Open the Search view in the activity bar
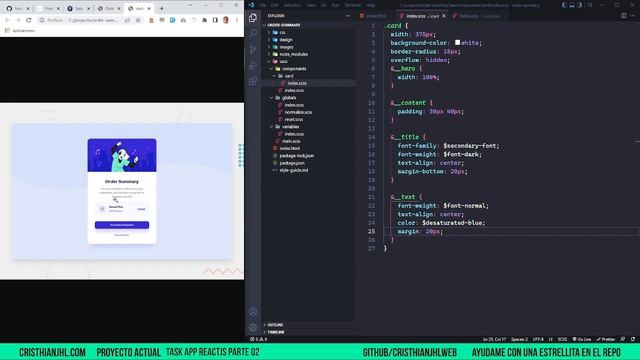Screen dimensions: 640x360 [253, 33]
